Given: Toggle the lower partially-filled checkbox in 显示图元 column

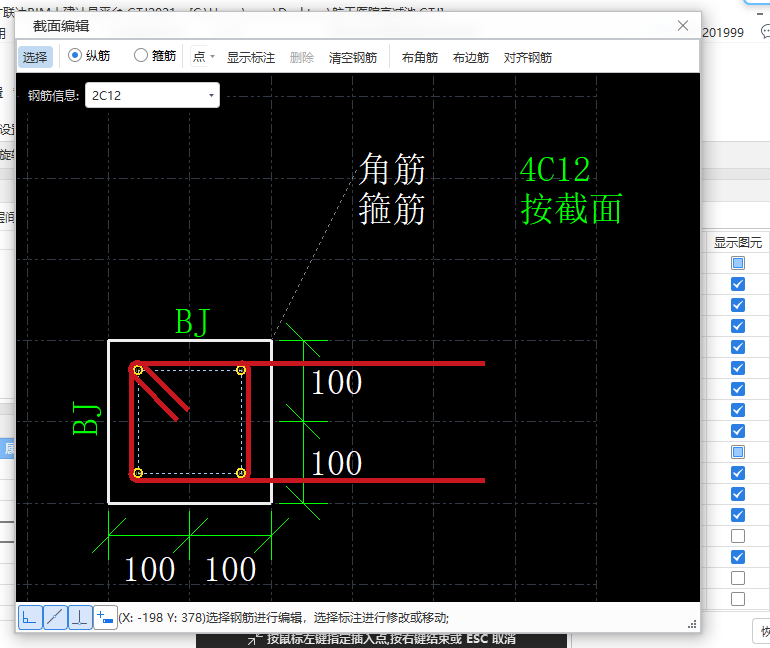Looking at the screenshot, I should coord(738,452).
